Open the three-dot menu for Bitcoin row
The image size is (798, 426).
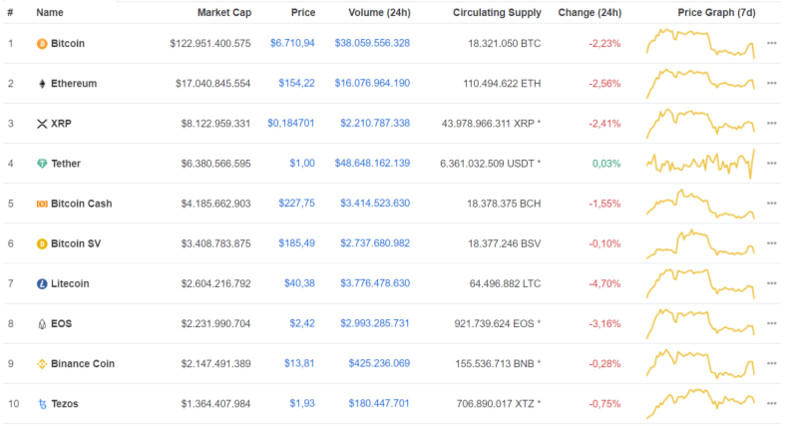(x=771, y=44)
